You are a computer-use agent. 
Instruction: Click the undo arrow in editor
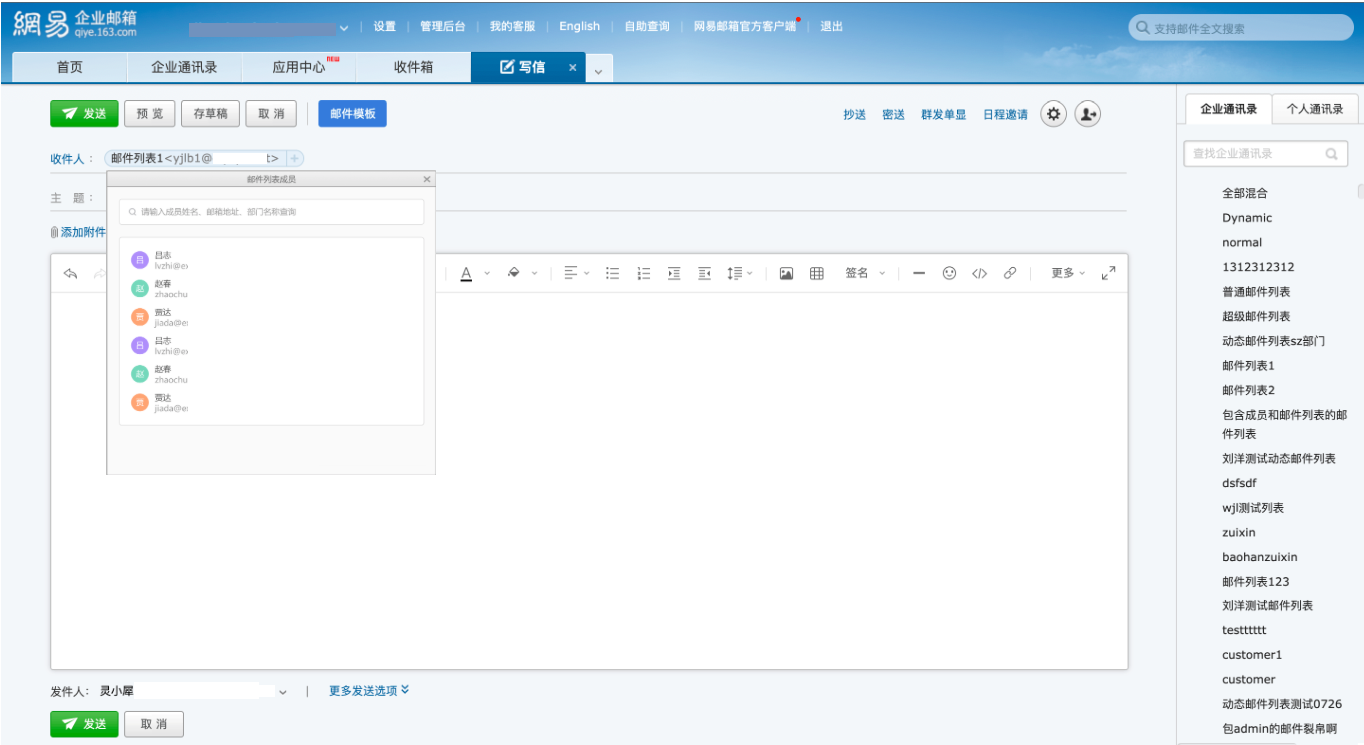(x=70, y=274)
